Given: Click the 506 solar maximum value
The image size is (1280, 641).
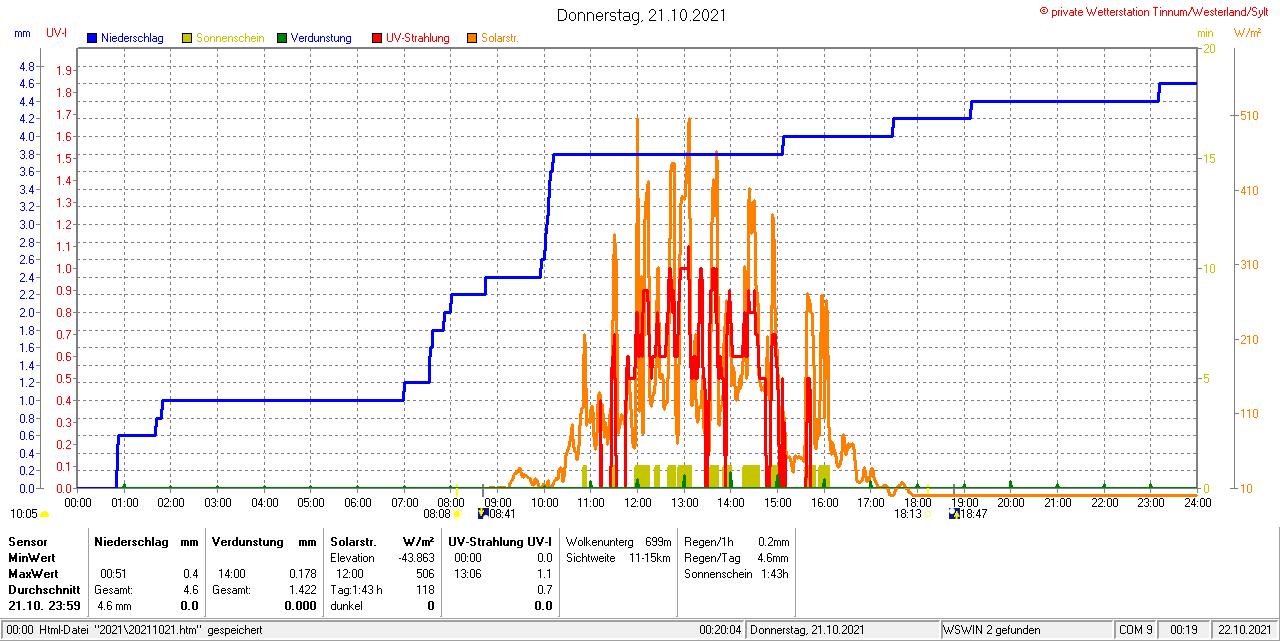Looking at the screenshot, I should point(425,574).
